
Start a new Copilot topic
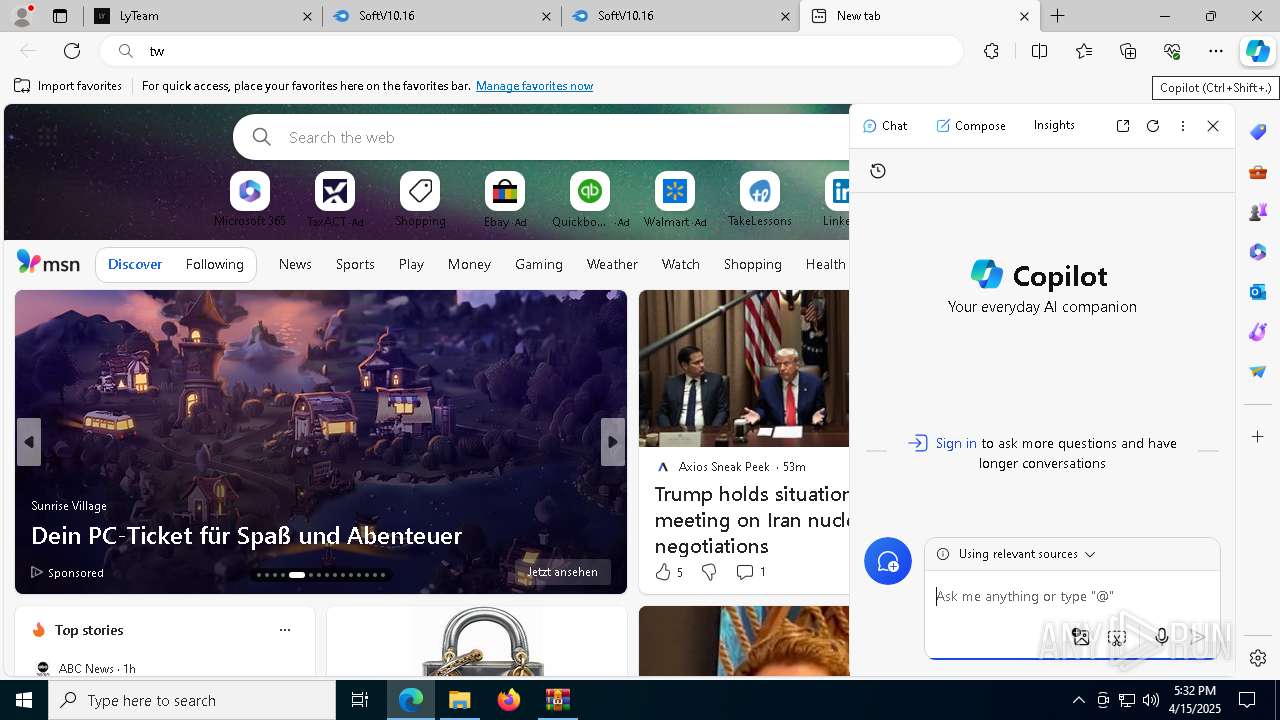point(888,562)
